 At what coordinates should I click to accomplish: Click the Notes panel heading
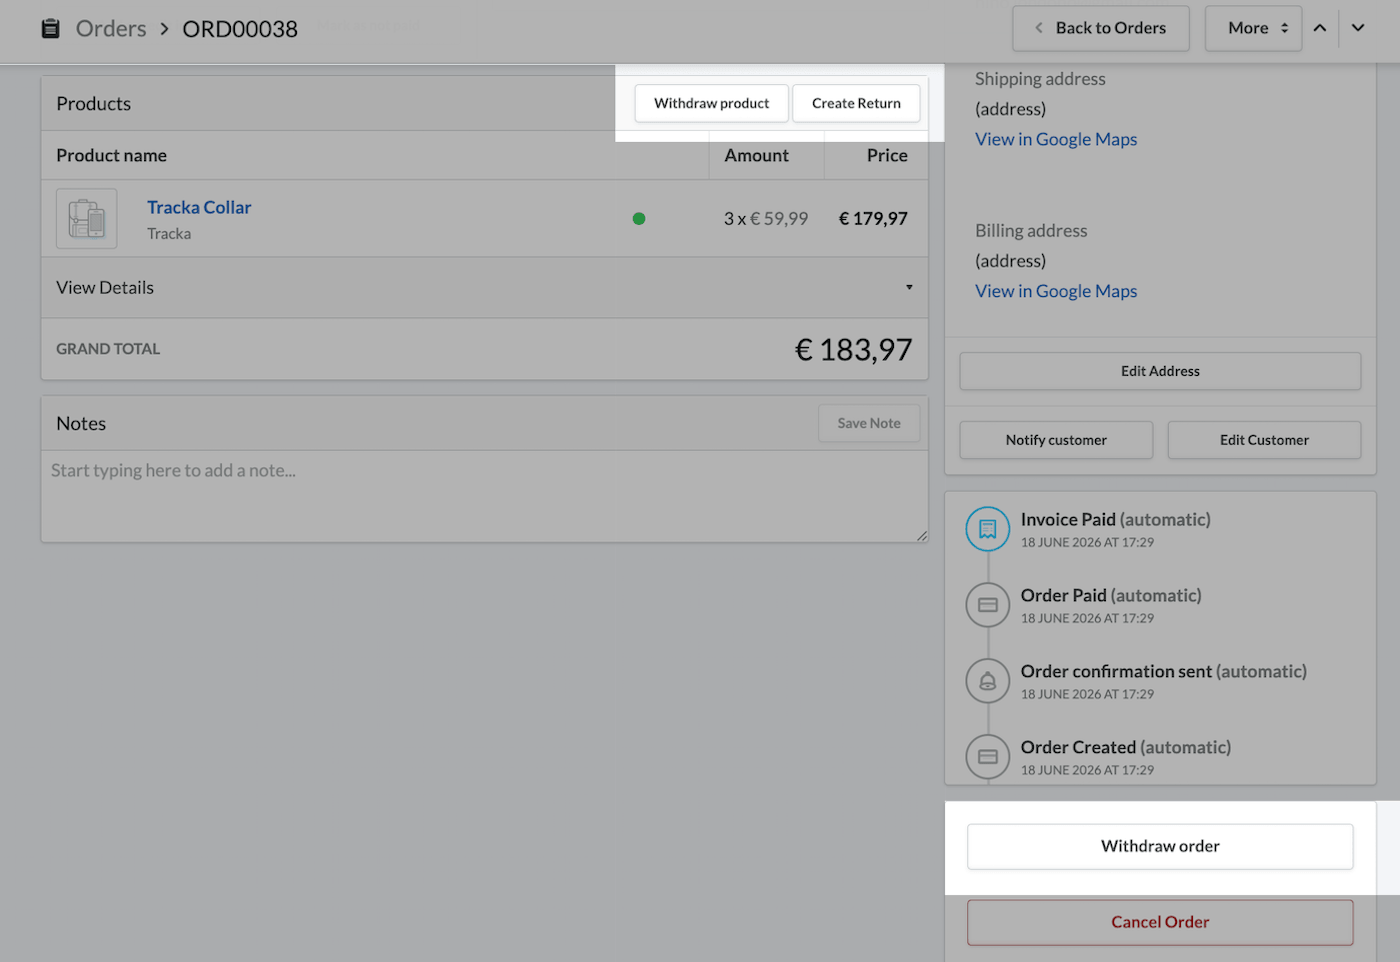click(x=81, y=424)
